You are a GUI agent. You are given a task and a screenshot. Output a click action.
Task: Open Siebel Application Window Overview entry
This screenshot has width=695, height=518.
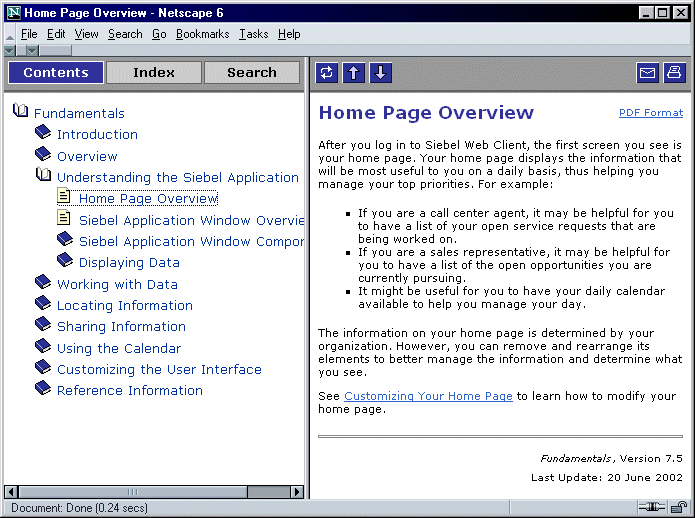pos(191,220)
